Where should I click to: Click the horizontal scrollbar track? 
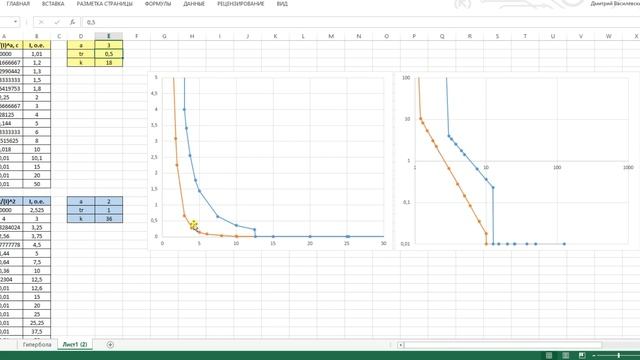tap(502, 345)
